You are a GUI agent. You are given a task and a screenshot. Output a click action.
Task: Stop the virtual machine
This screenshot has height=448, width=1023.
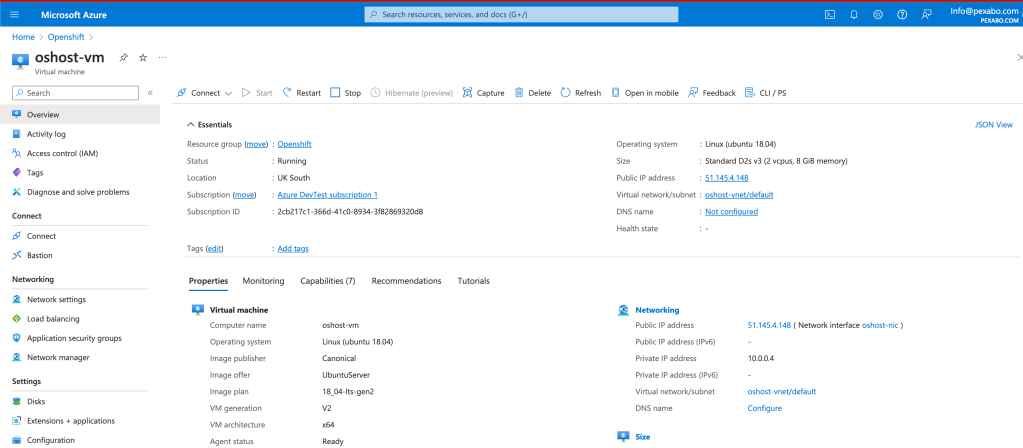345,93
